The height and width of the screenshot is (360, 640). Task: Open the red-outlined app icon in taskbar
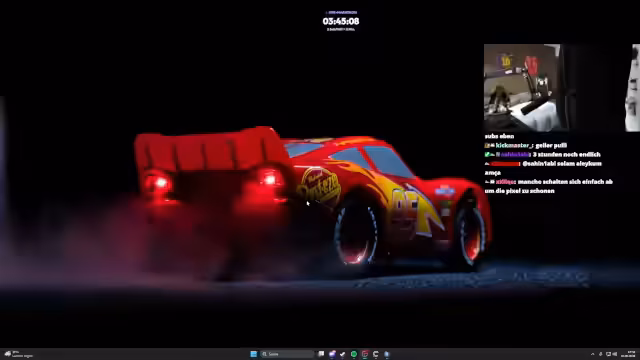point(365,354)
